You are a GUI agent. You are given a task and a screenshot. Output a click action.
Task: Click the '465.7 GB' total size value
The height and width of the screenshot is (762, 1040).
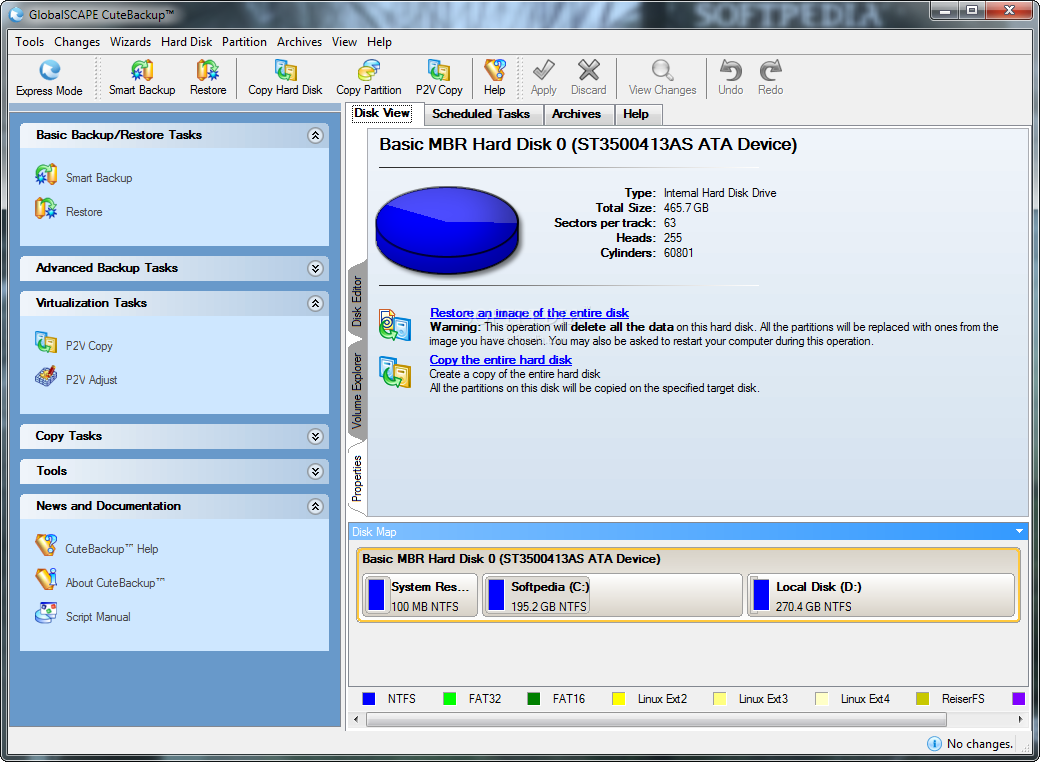[x=686, y=208]
